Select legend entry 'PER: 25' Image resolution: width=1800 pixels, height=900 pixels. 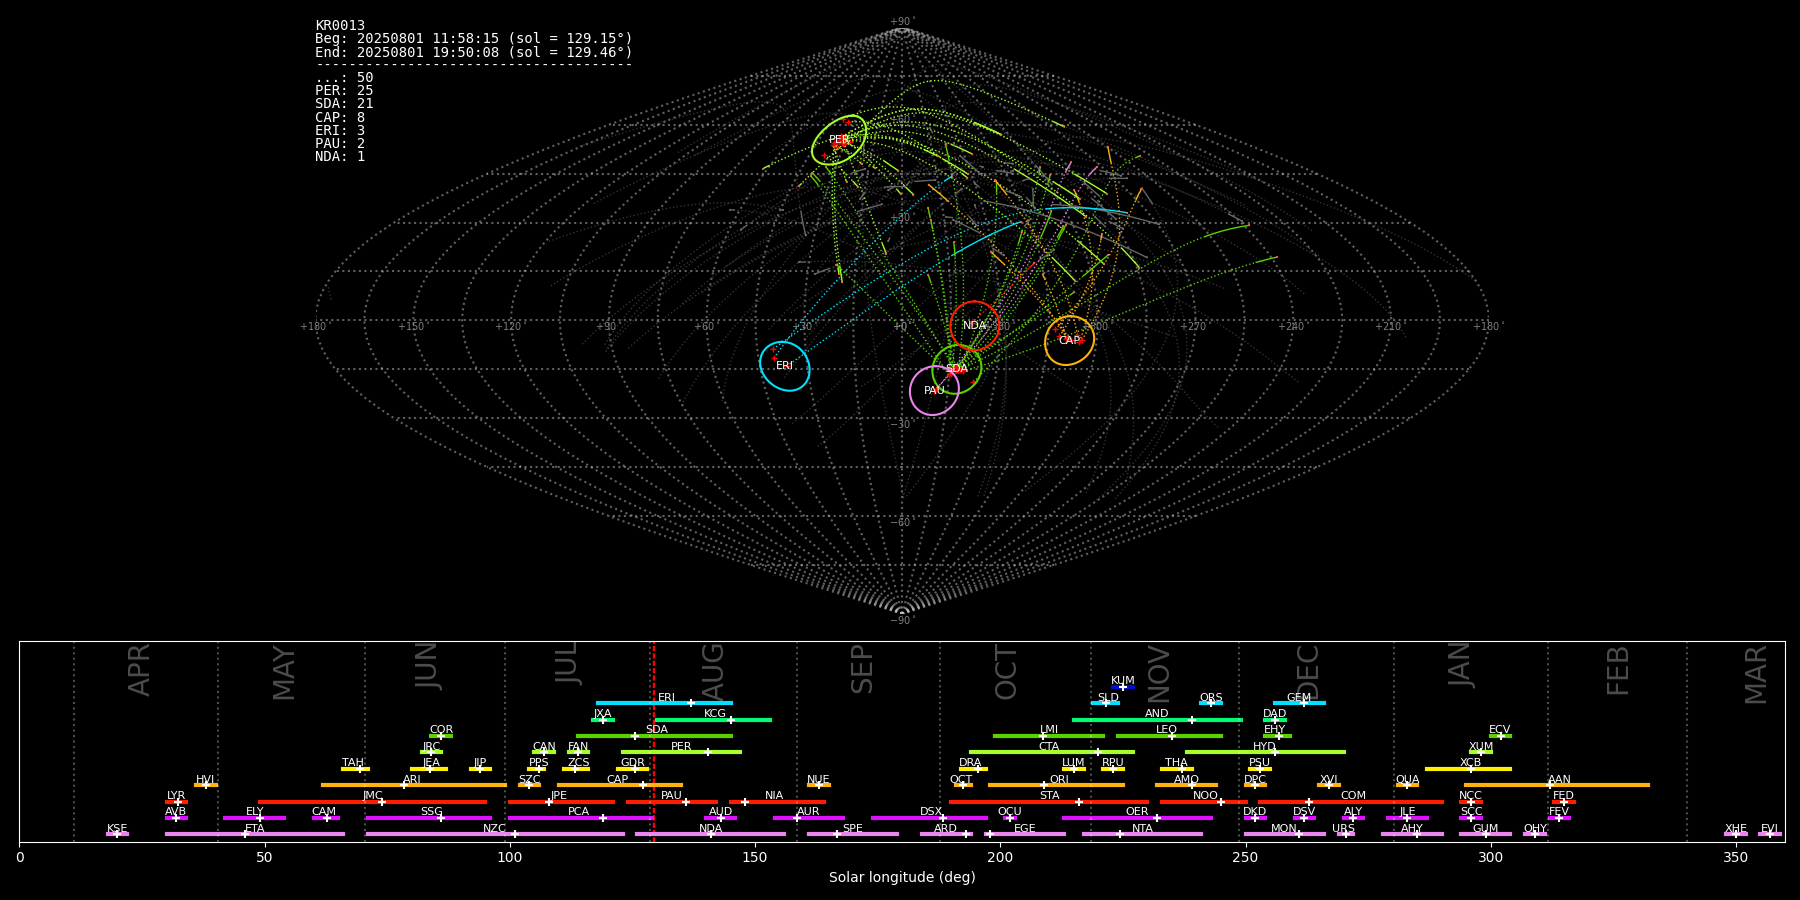pyautogui.click(x=344, y=91)
